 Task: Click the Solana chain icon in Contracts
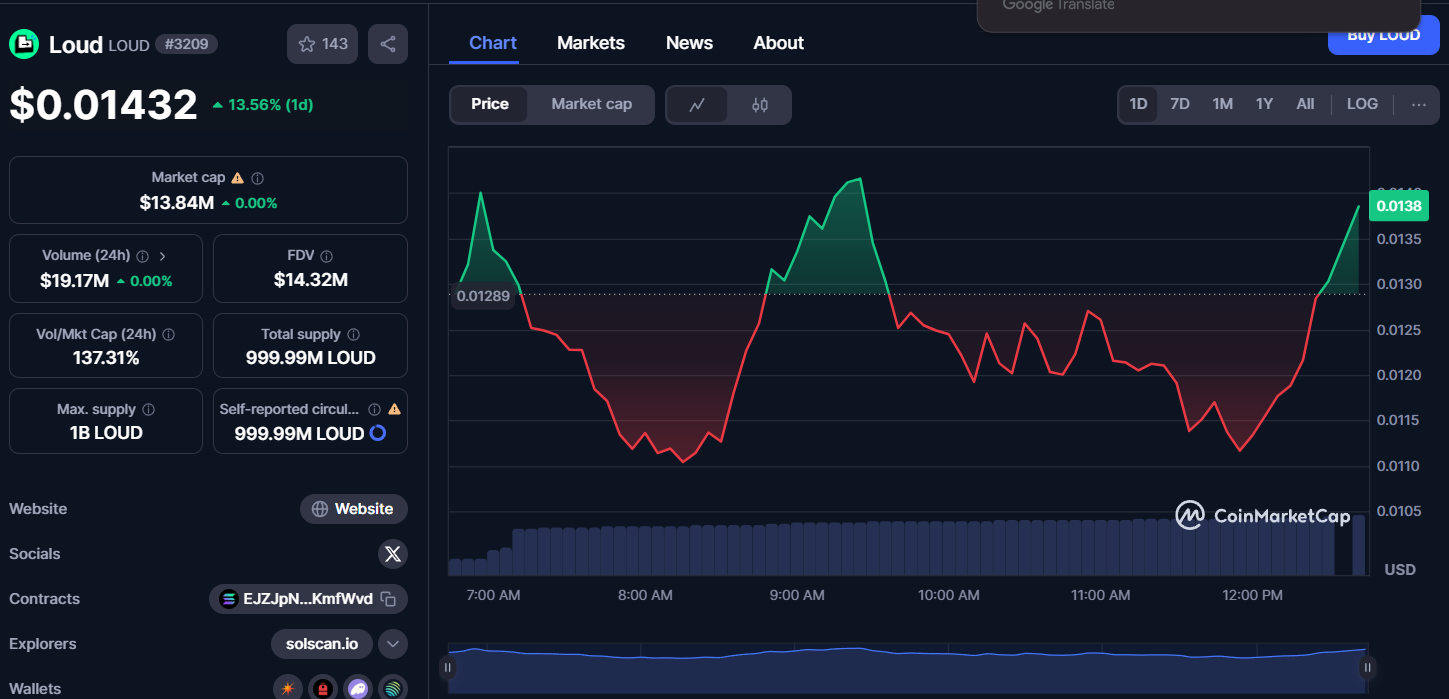tap(229, 599)
